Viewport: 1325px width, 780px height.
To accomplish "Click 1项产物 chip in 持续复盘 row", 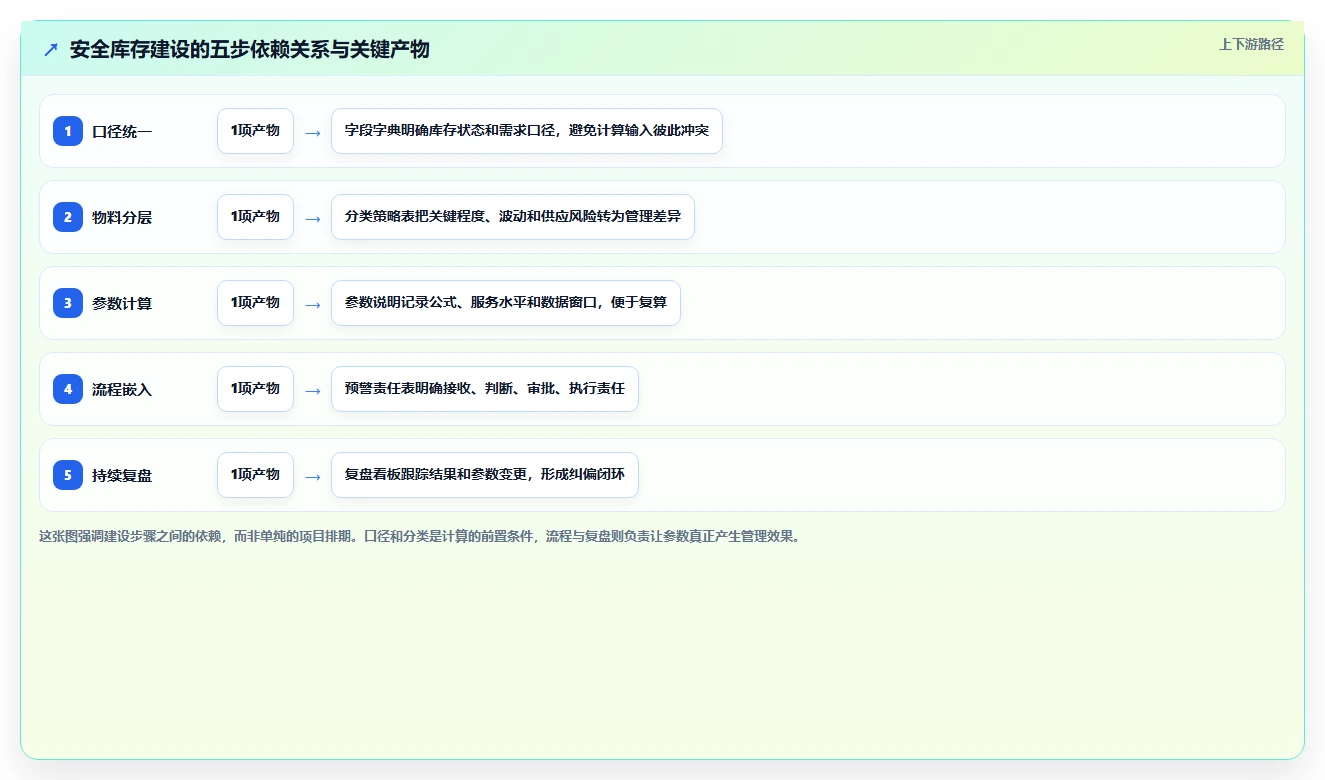I will pos(255,475).
